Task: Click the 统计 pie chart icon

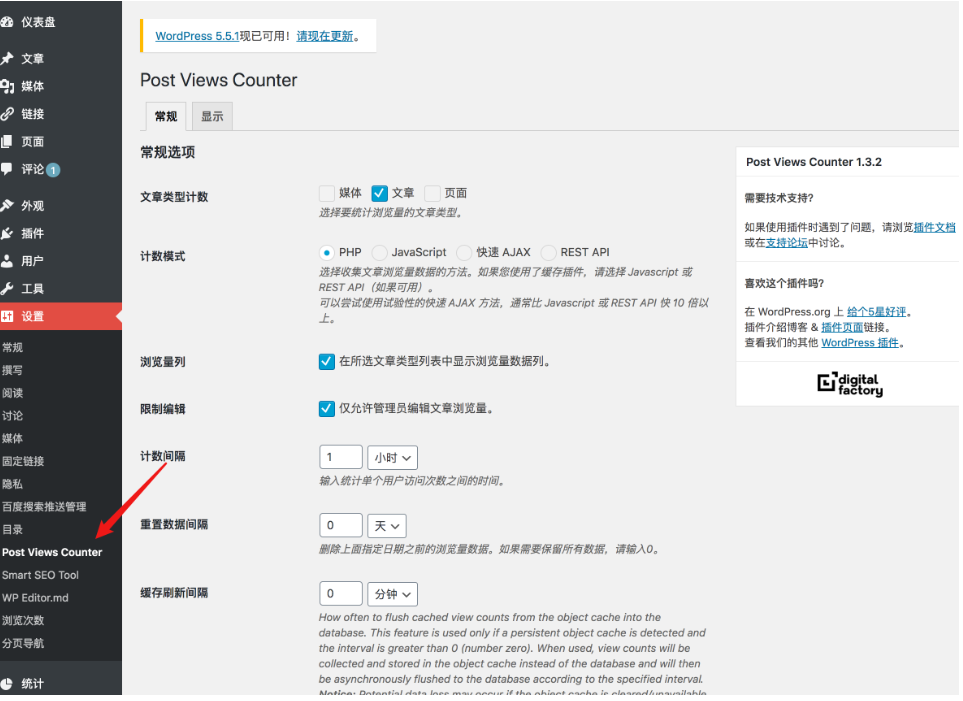Action: (x=7, y=683)
